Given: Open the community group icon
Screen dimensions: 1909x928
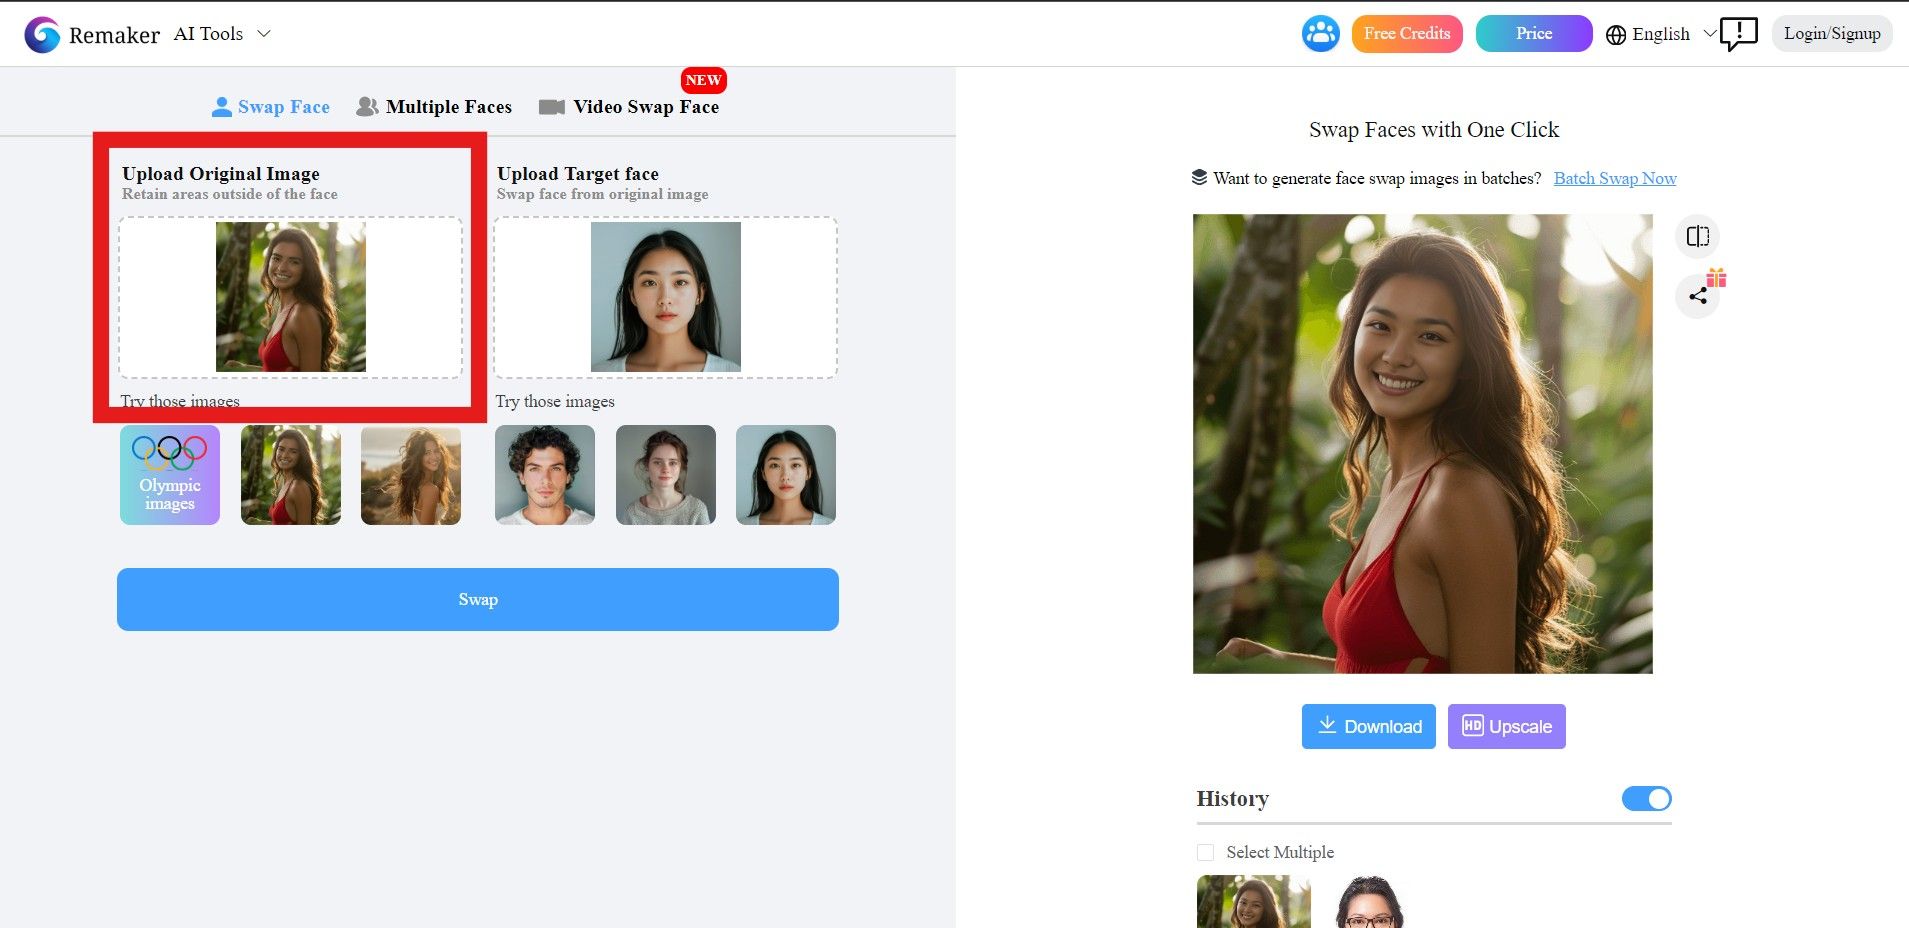Looking at the screenshot, I should [x=1320, y=34].
